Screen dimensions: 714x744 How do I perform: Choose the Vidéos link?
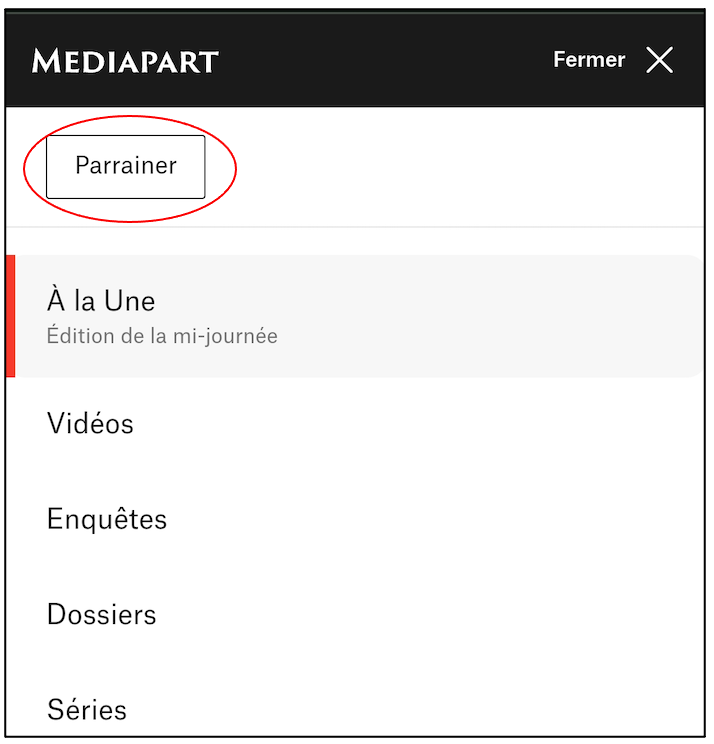[90, 423]
